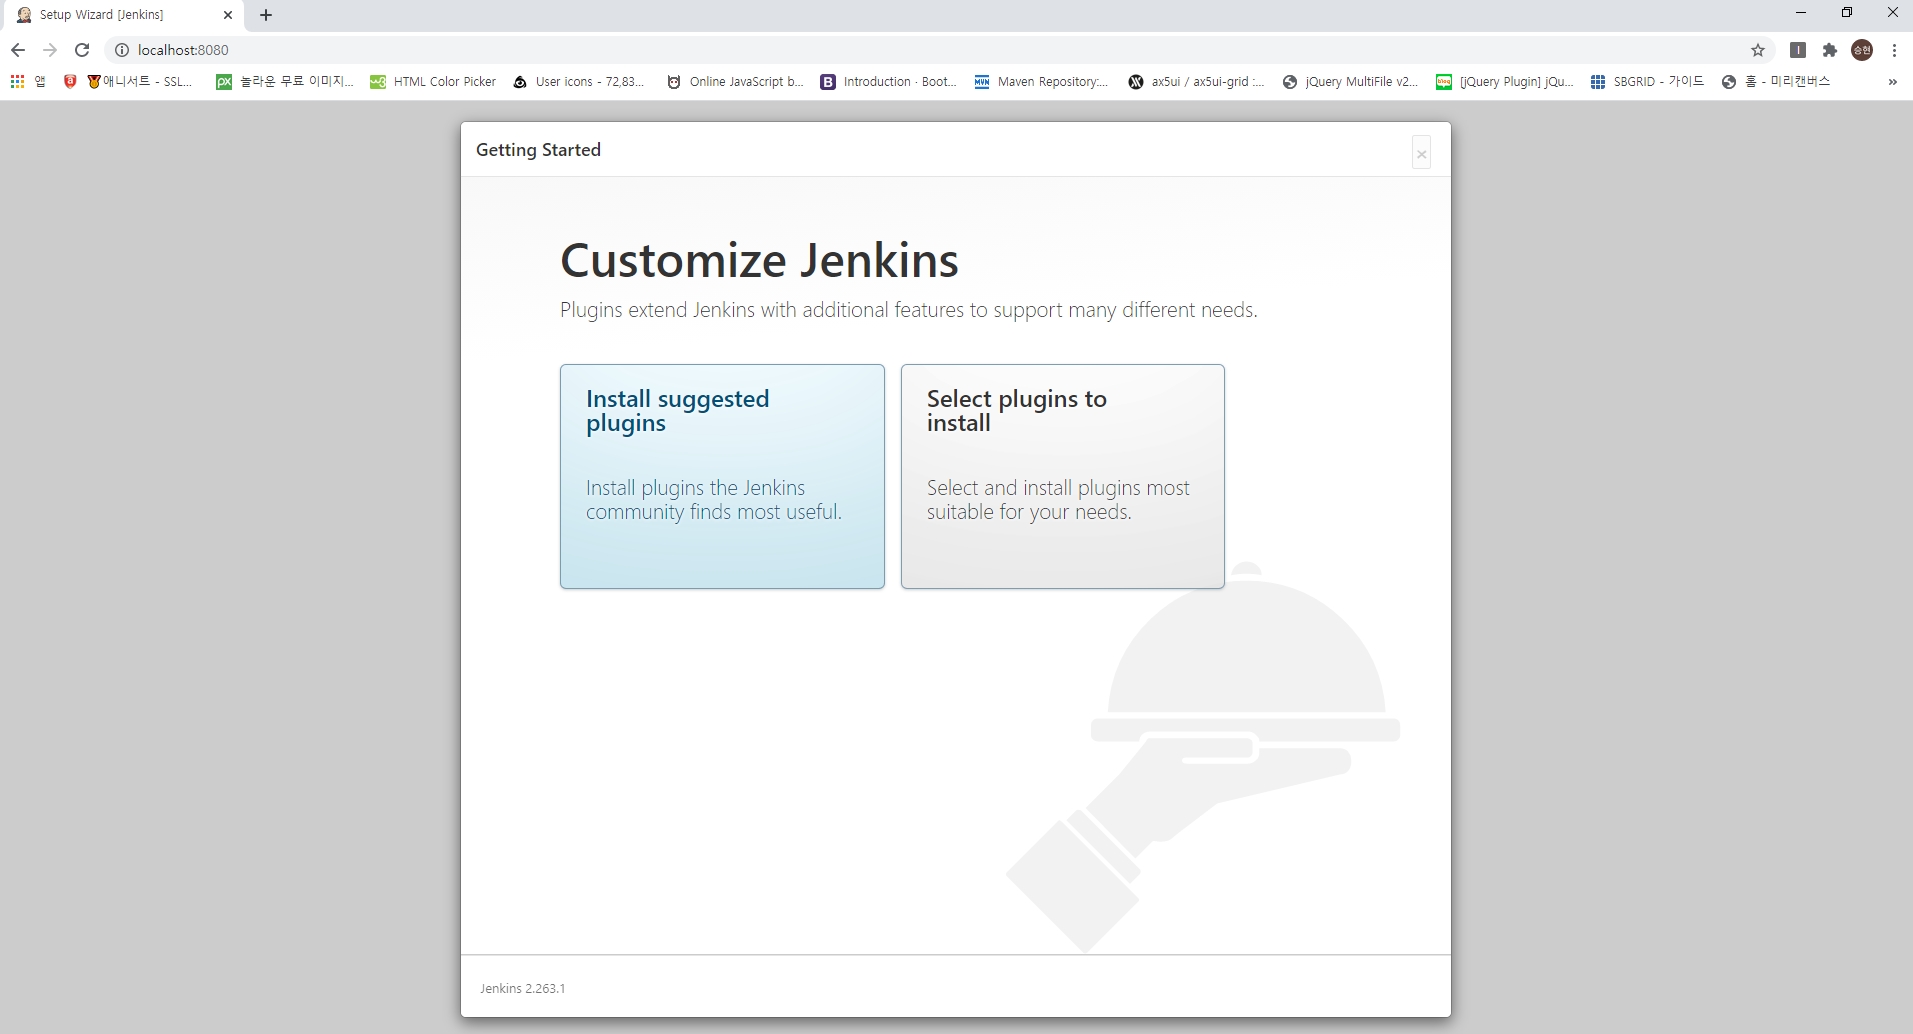View site information icon in address bar

[122, 50]
